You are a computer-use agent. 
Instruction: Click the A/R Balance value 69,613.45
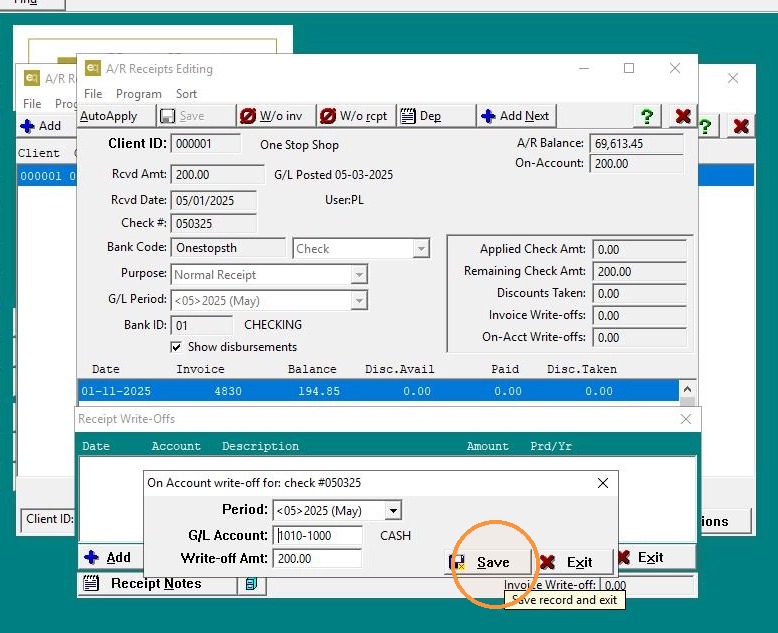[637, 144]
